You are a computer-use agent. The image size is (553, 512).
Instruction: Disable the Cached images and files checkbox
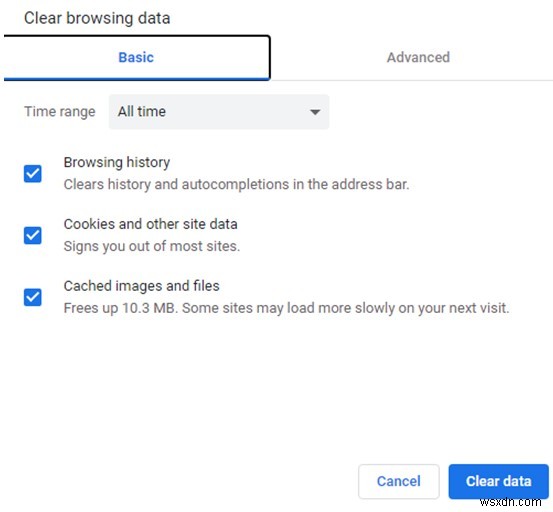pos(33,297)
